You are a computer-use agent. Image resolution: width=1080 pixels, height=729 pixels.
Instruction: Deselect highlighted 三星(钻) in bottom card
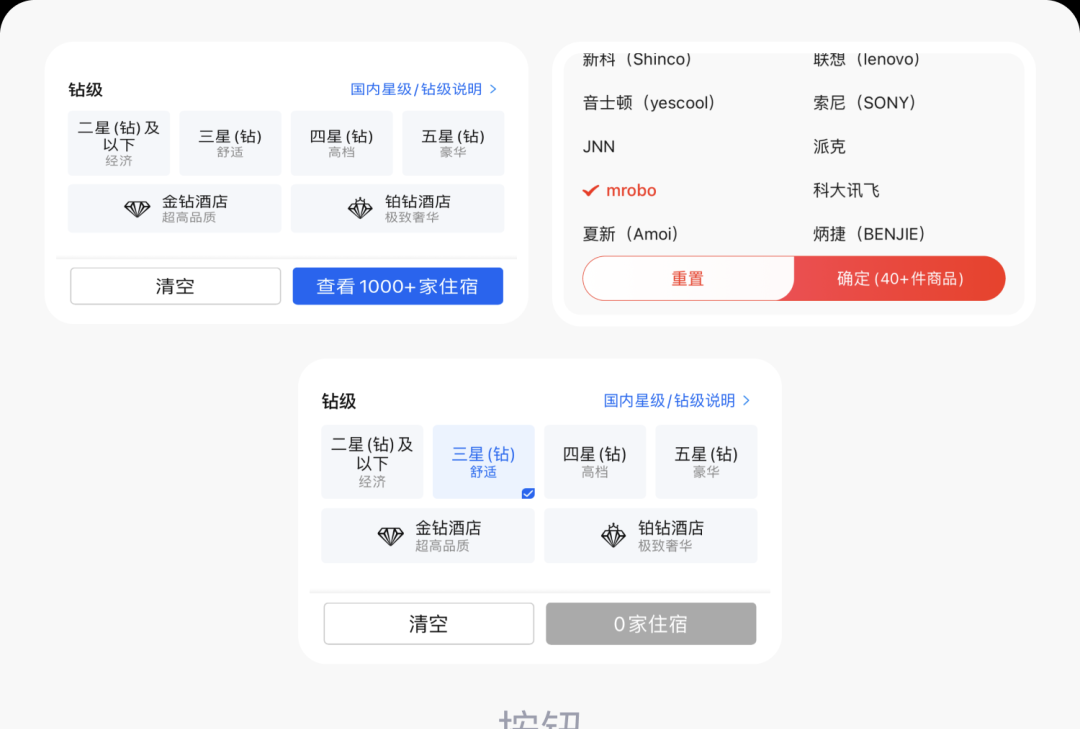[484, 462]
